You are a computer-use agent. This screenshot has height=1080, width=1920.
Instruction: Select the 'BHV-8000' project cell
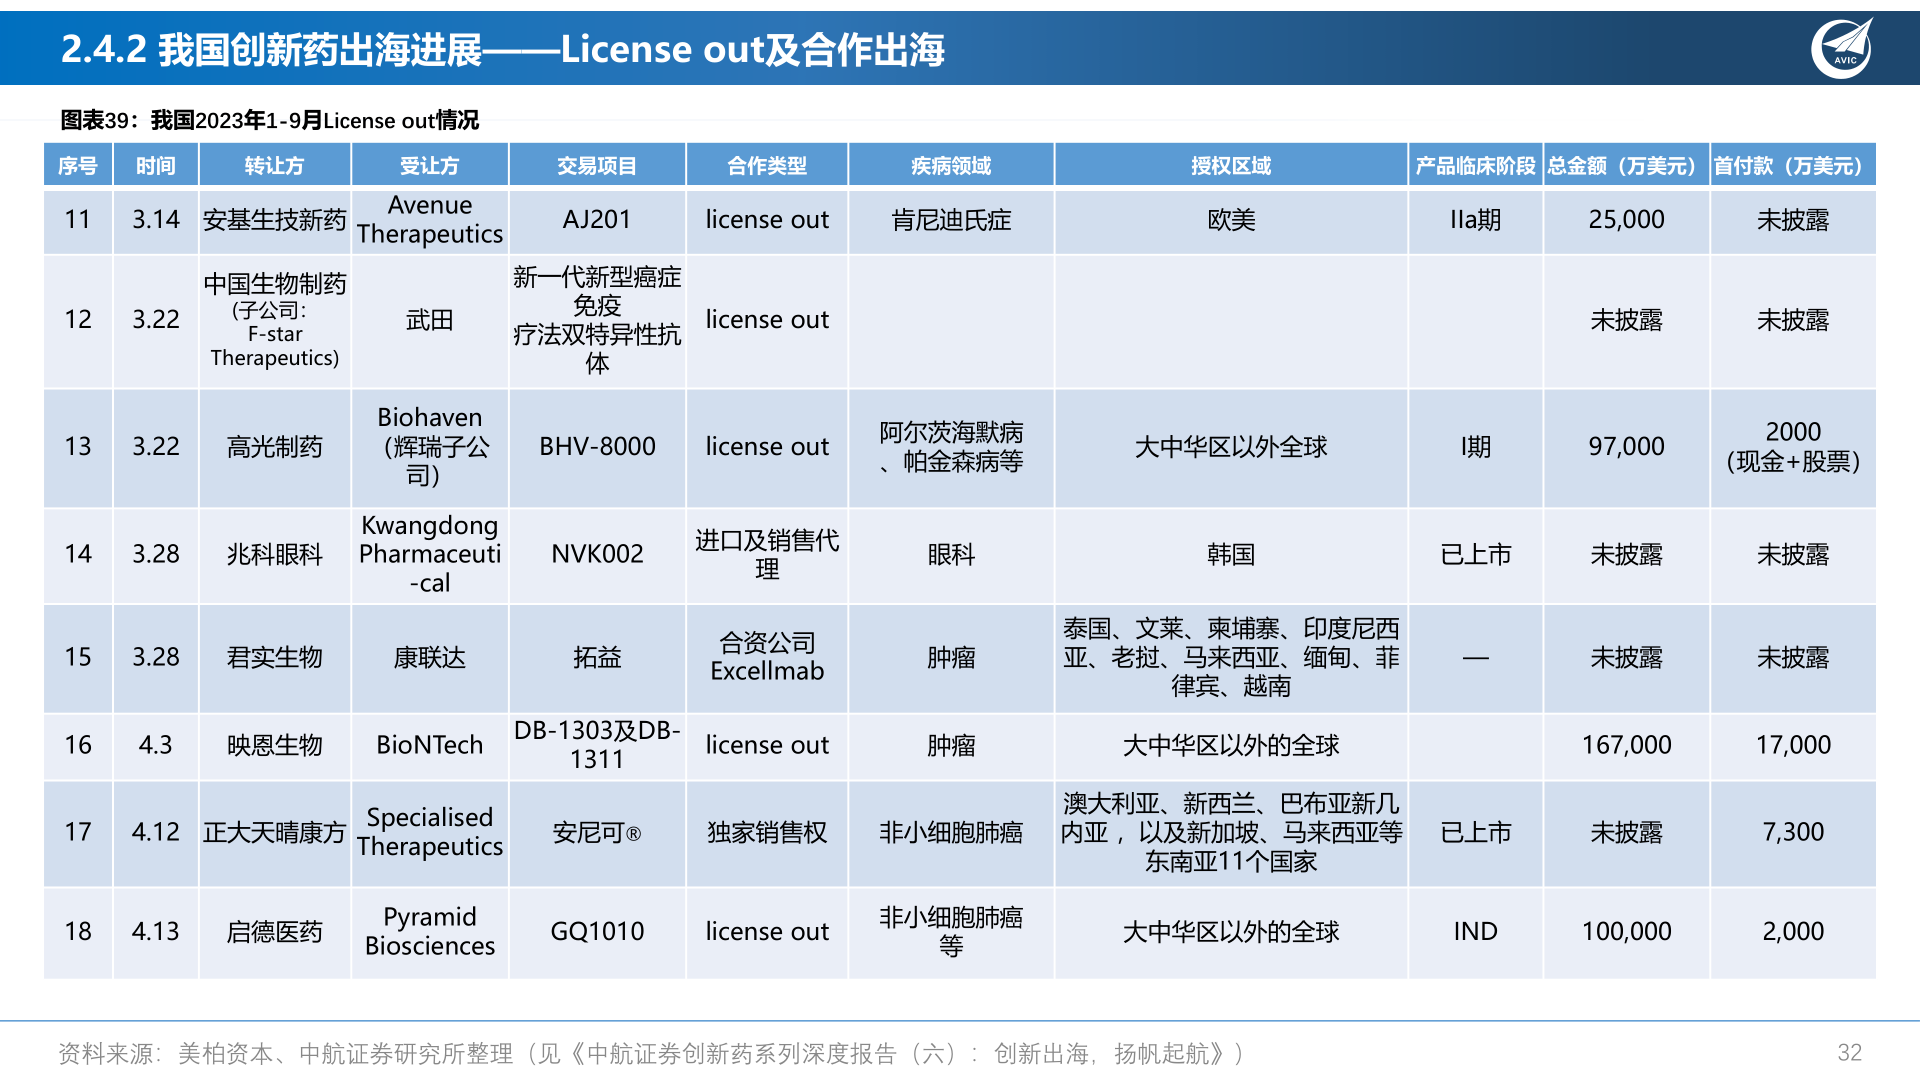(597, 447)
